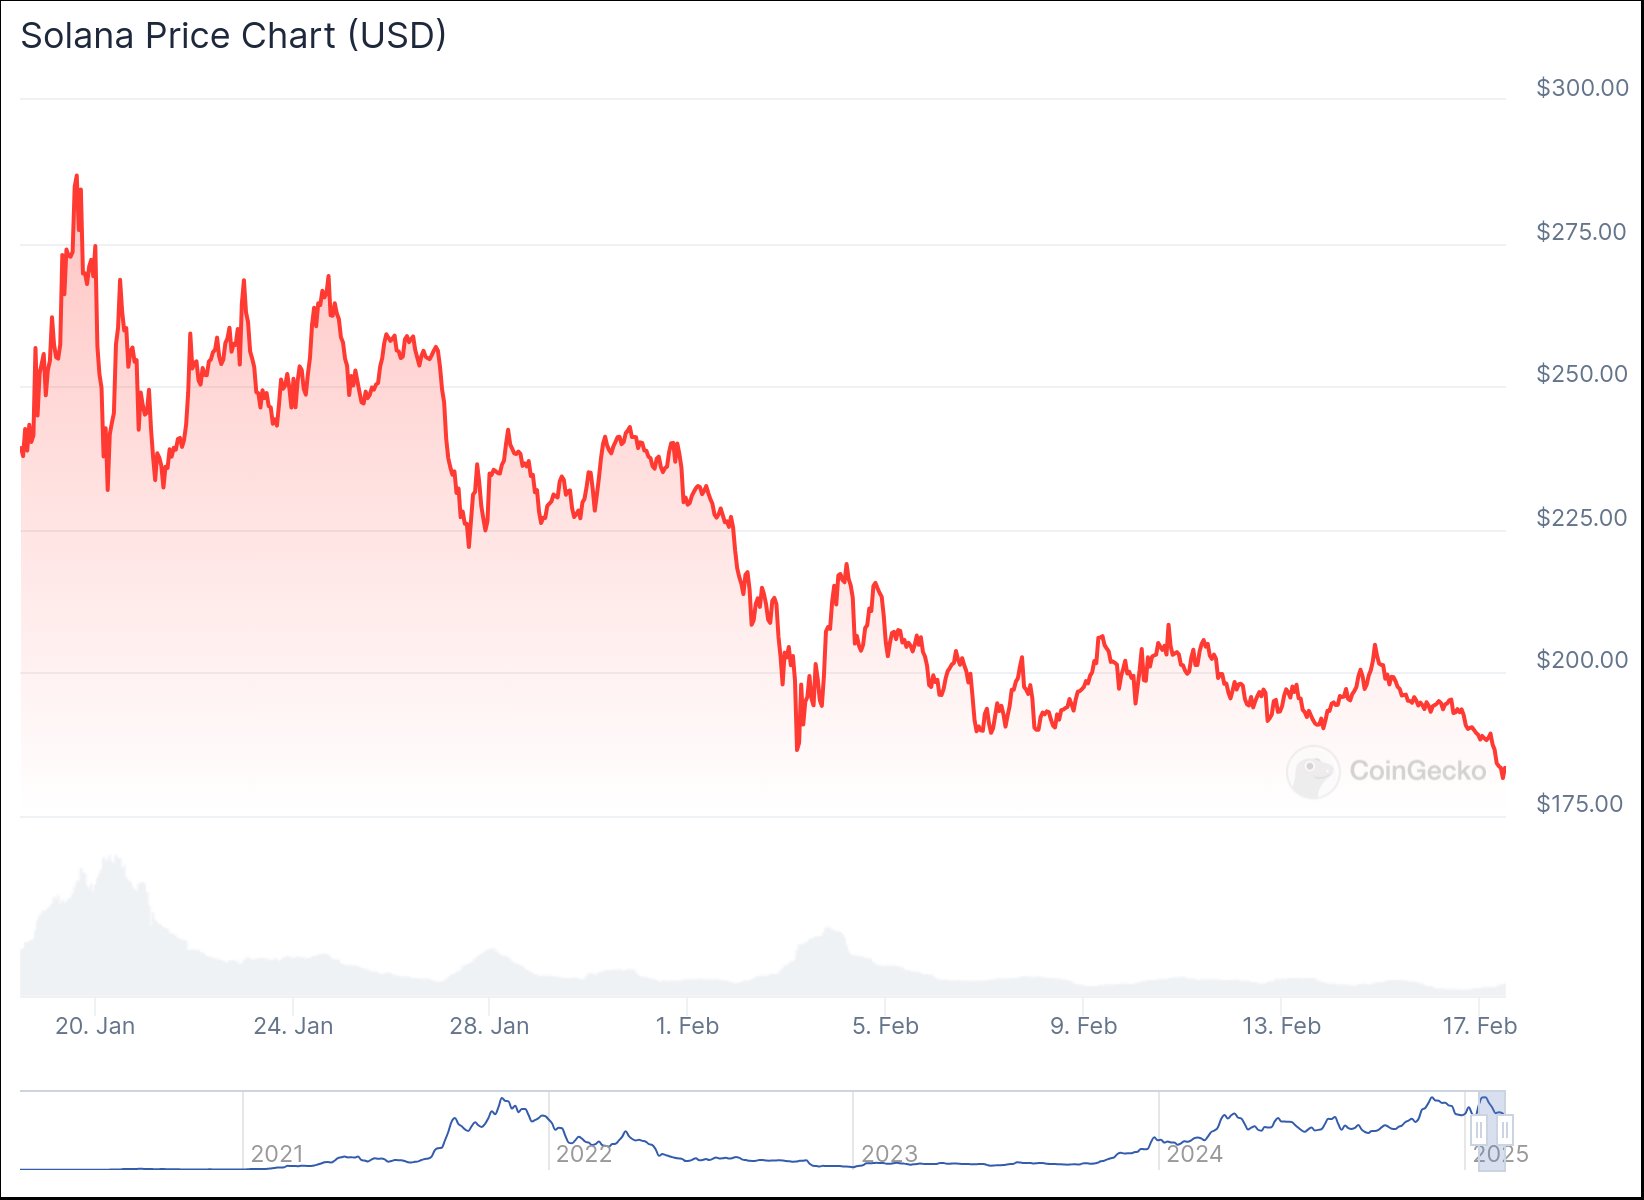Image resolution: width=1644 pixels, height=1200 pixels.
Task: Click the 2021 price peak in navigator
Action: pyautogui.click(x=502, y=1099)
